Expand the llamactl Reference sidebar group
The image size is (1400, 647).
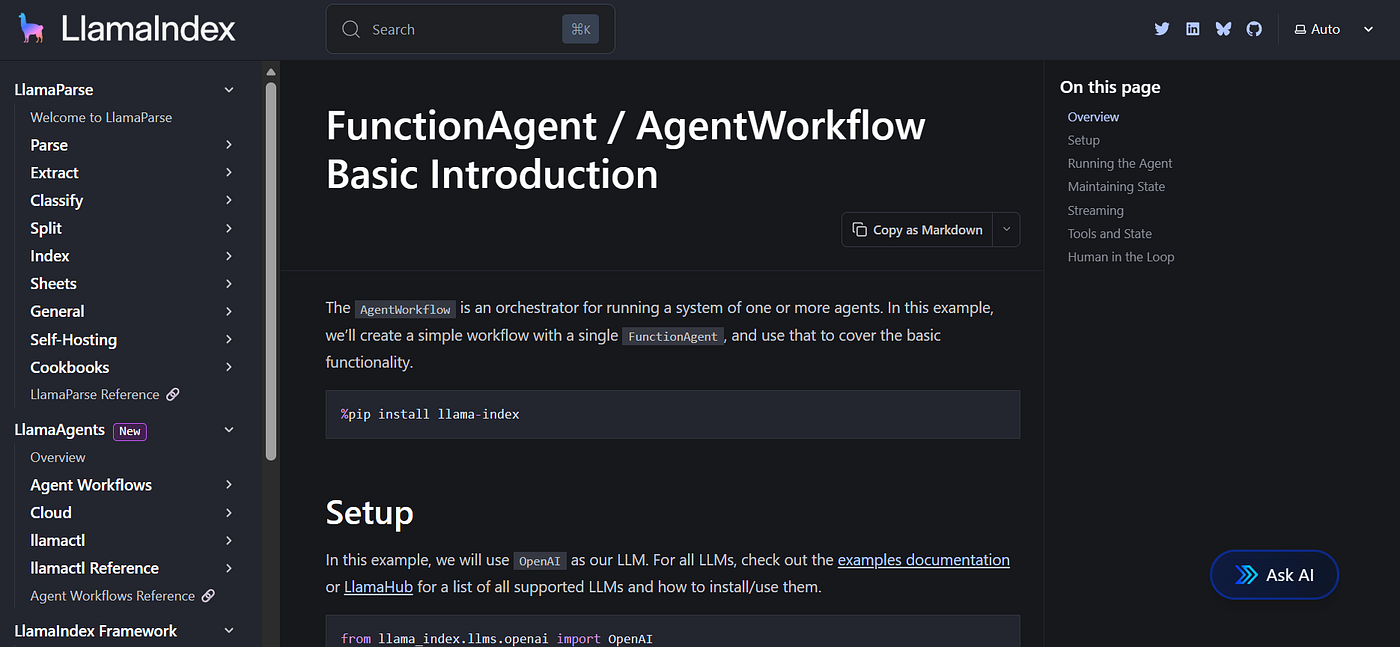[229, 568]
